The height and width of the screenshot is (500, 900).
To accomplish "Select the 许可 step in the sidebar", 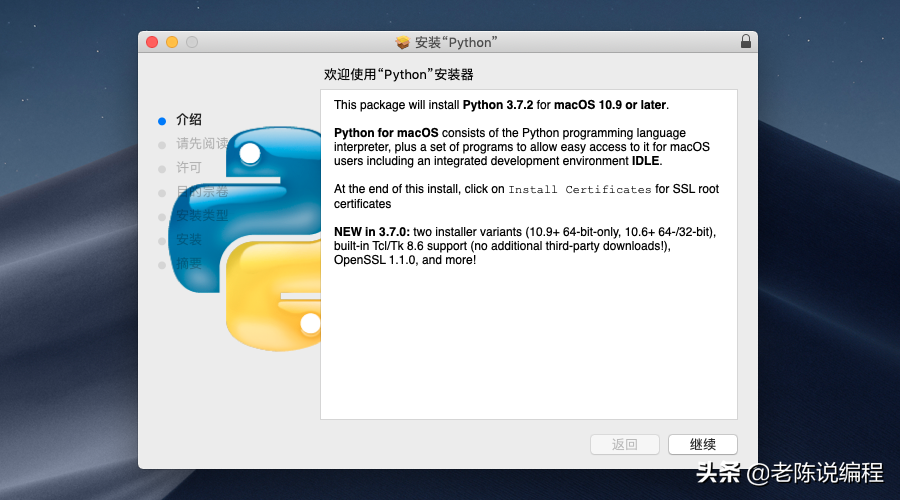I will click(188, 168).
